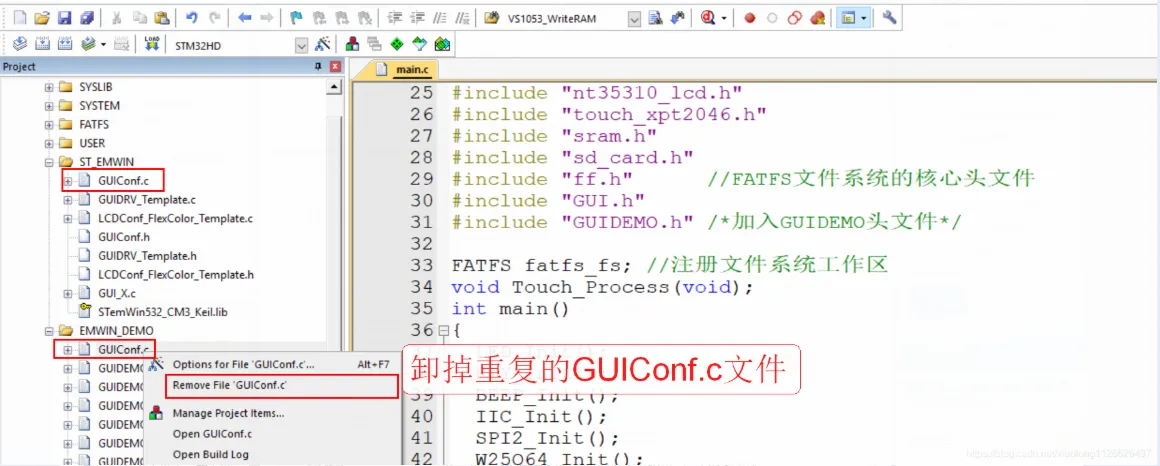Expand the SYSTEM folder
Image resolution: width=1160 pixels, height=466 pixels.
pos(49,106)
